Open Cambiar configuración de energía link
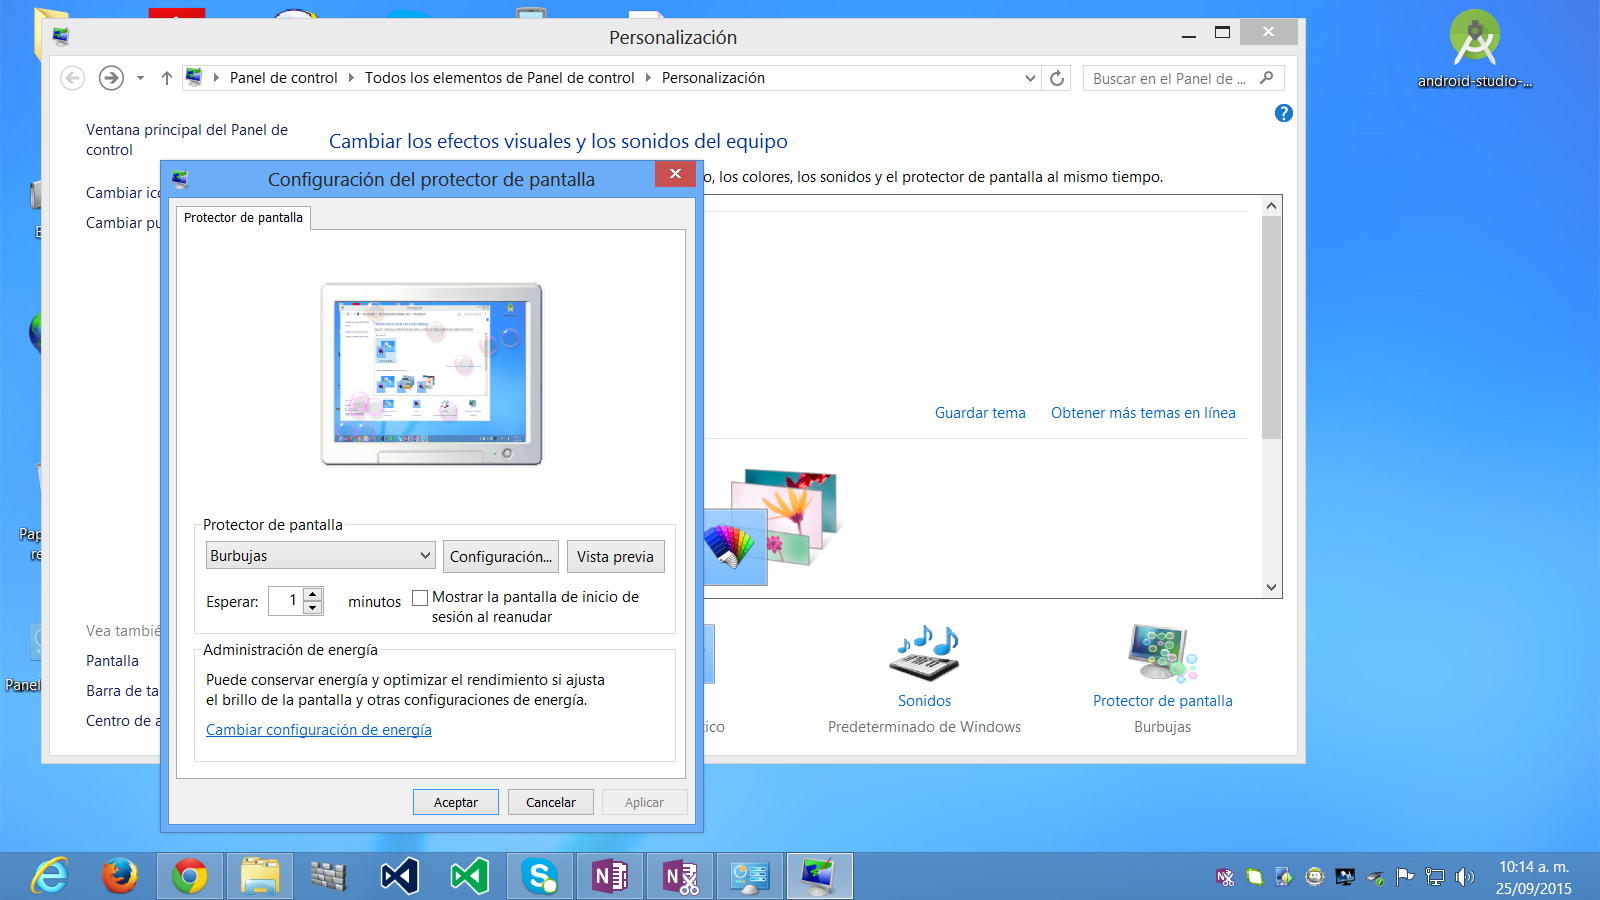The height and width of the screenshot is (900, 1600). coord(319,730)
